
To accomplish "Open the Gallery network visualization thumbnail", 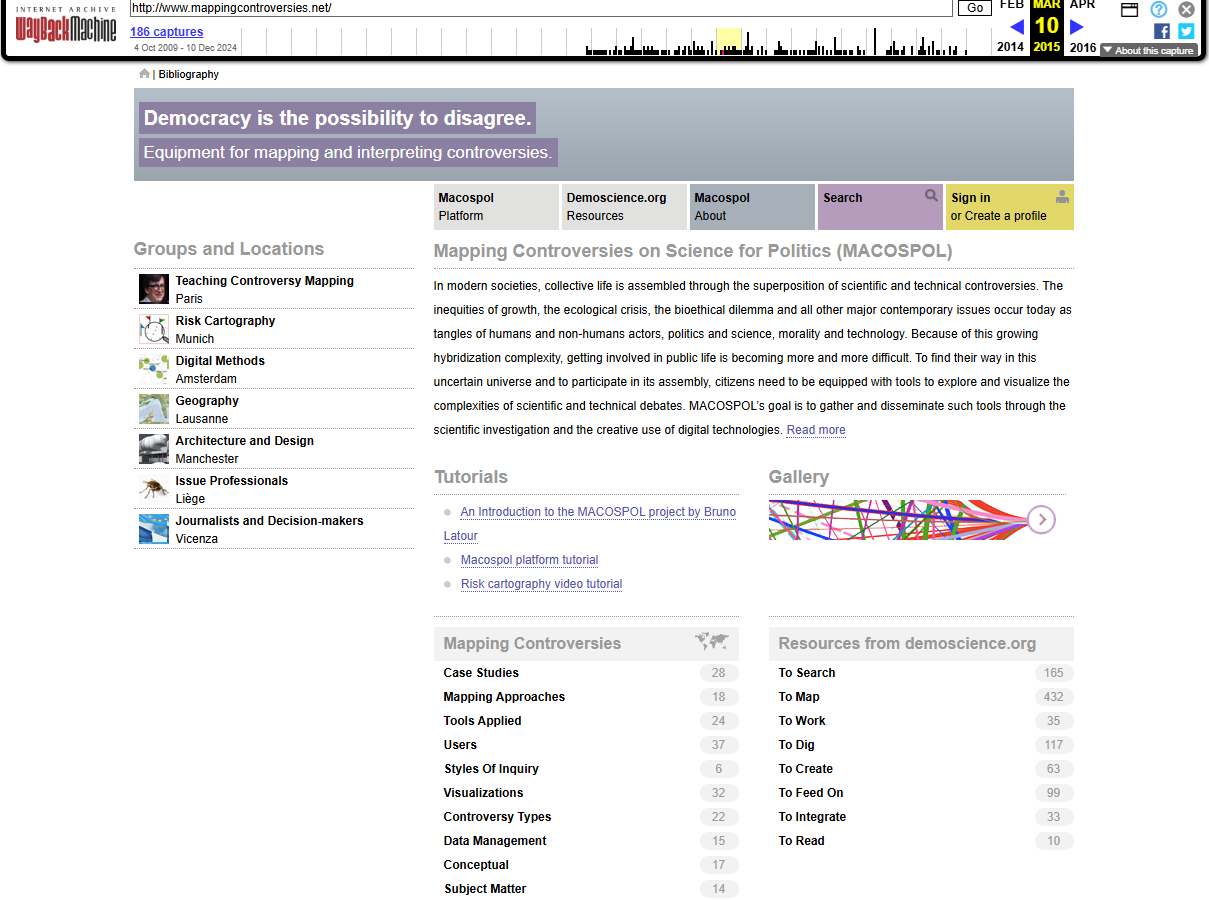I will coord(897,520).
